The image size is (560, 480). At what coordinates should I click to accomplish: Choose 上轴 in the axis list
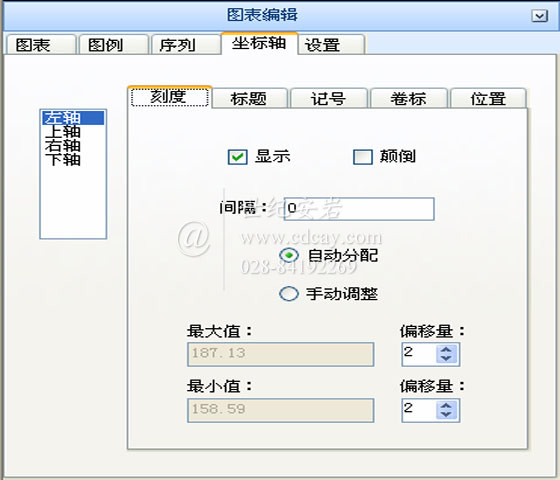pos(73,131)
